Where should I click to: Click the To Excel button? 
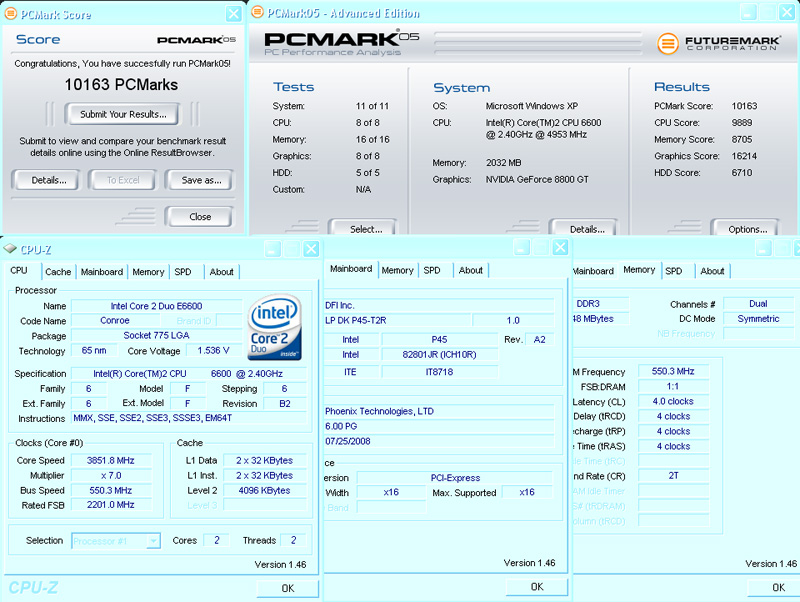pyautogui.click(x=123, y=180)
